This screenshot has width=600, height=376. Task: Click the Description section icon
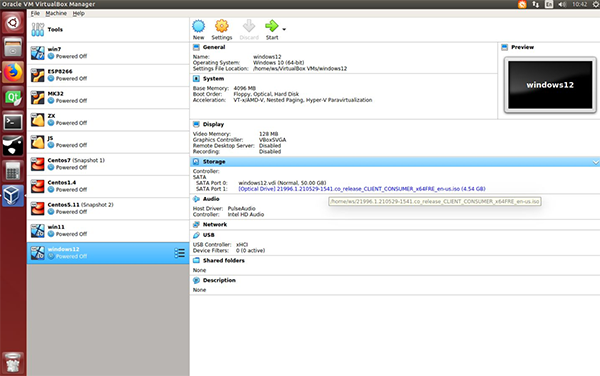coord(196,280)
